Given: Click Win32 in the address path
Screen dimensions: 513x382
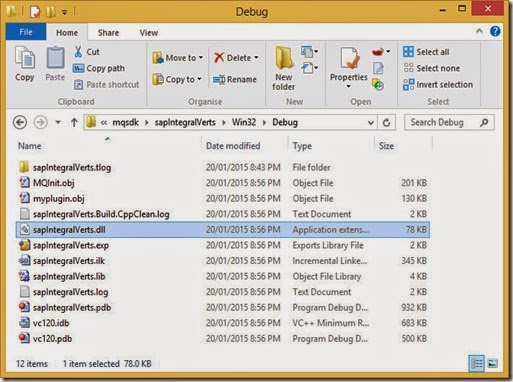Looking at the screenshot, I should (x=244, y=122).
